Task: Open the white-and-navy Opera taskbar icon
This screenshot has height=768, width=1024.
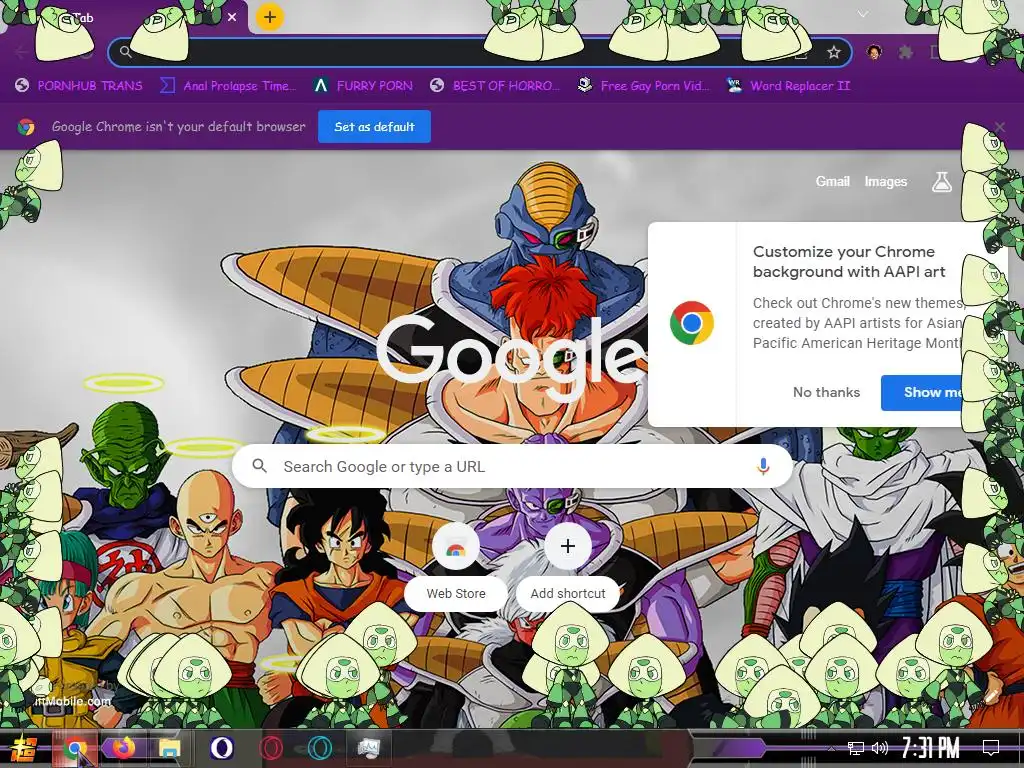Action: point(222,748)
